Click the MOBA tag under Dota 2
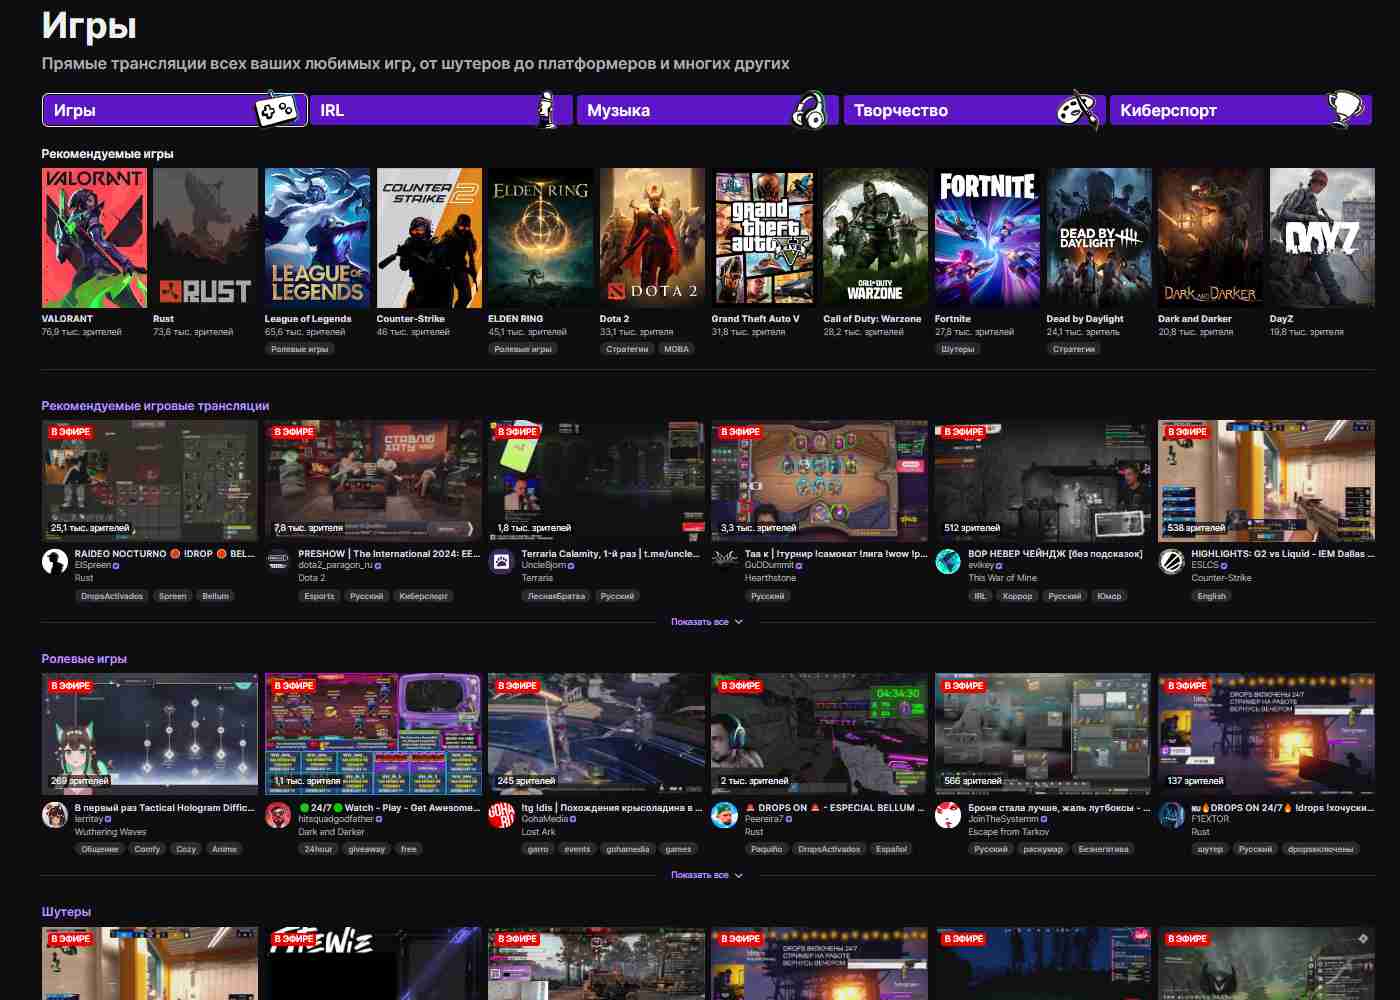The height and width of the screenshot is (1000, 1400). 677,349
